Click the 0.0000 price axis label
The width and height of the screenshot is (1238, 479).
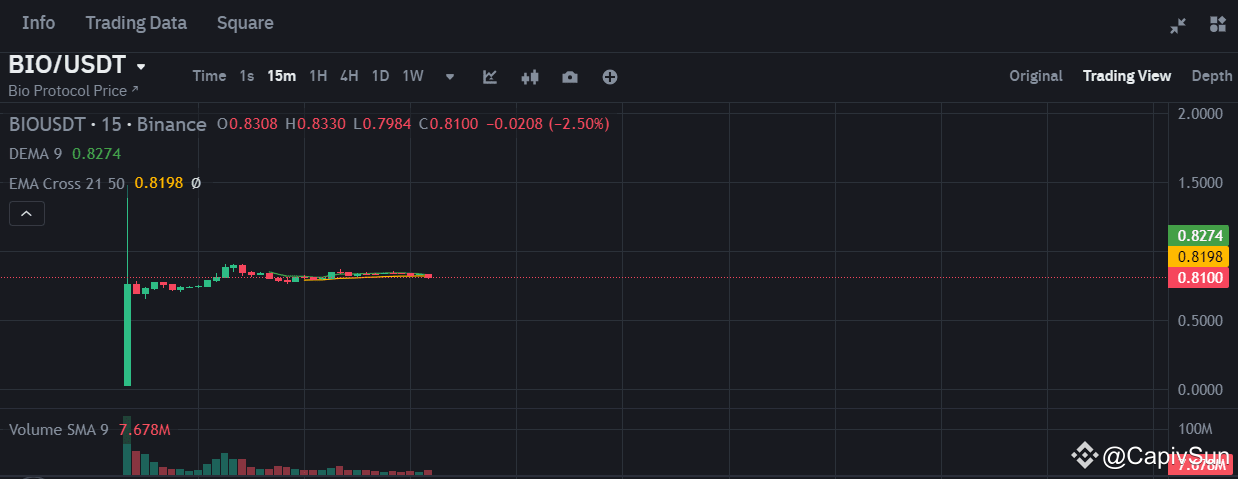click(1200, 389)
